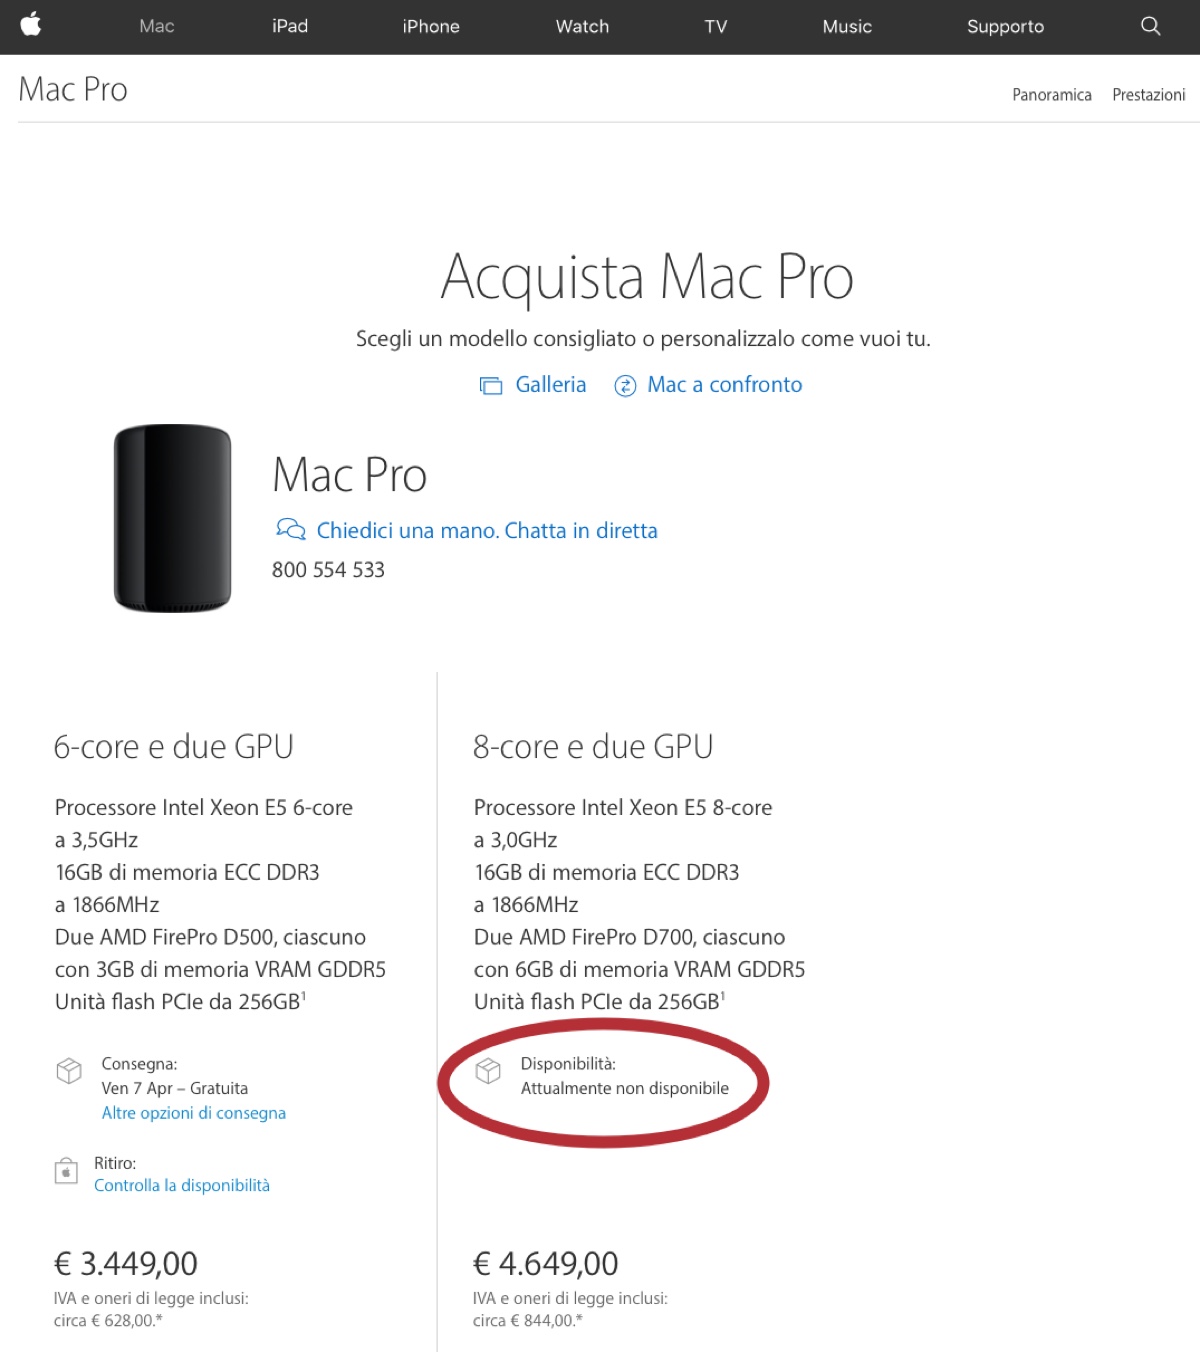Open the iPhone menu item
This screenshot has width=1200, height=1352.
point(430,27)
